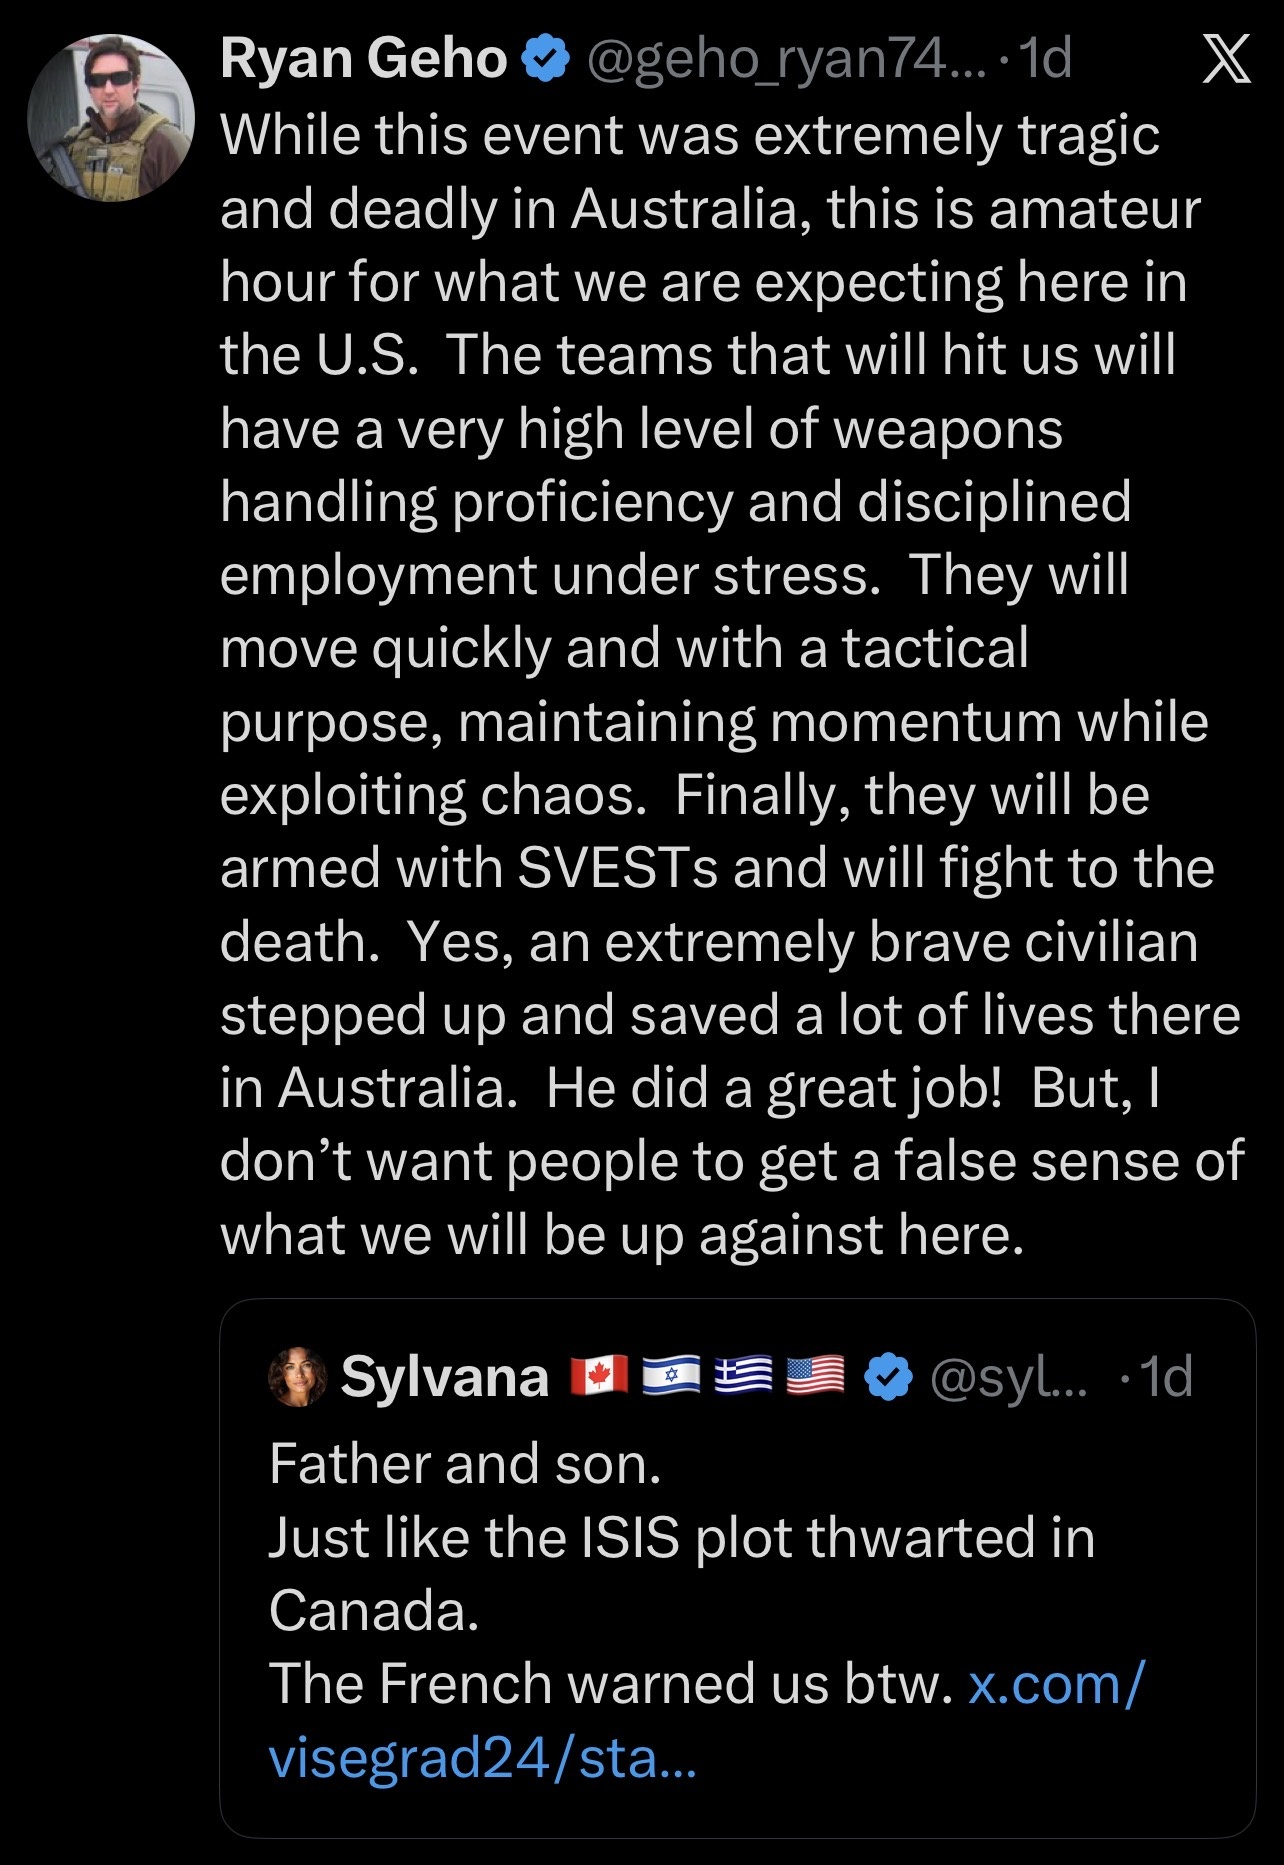1284x1865 pixels.
Task: Click the truncated @syl handle
Action: 1007,1377
